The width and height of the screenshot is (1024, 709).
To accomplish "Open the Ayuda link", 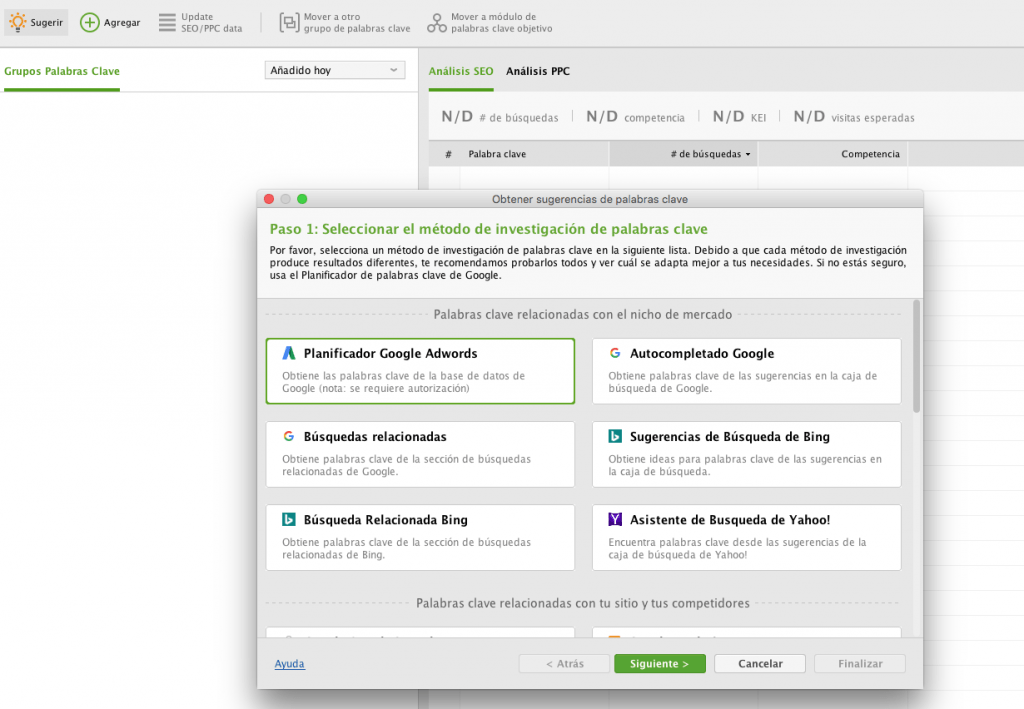I will [289, 663].
